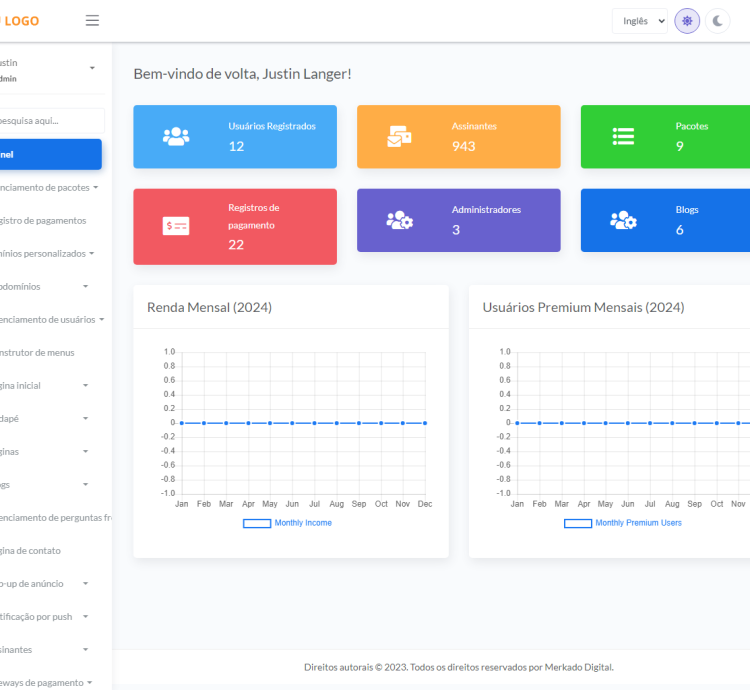Click the Usuários Registrados users icon
750x690 pixels.
(x=176, y=137)
